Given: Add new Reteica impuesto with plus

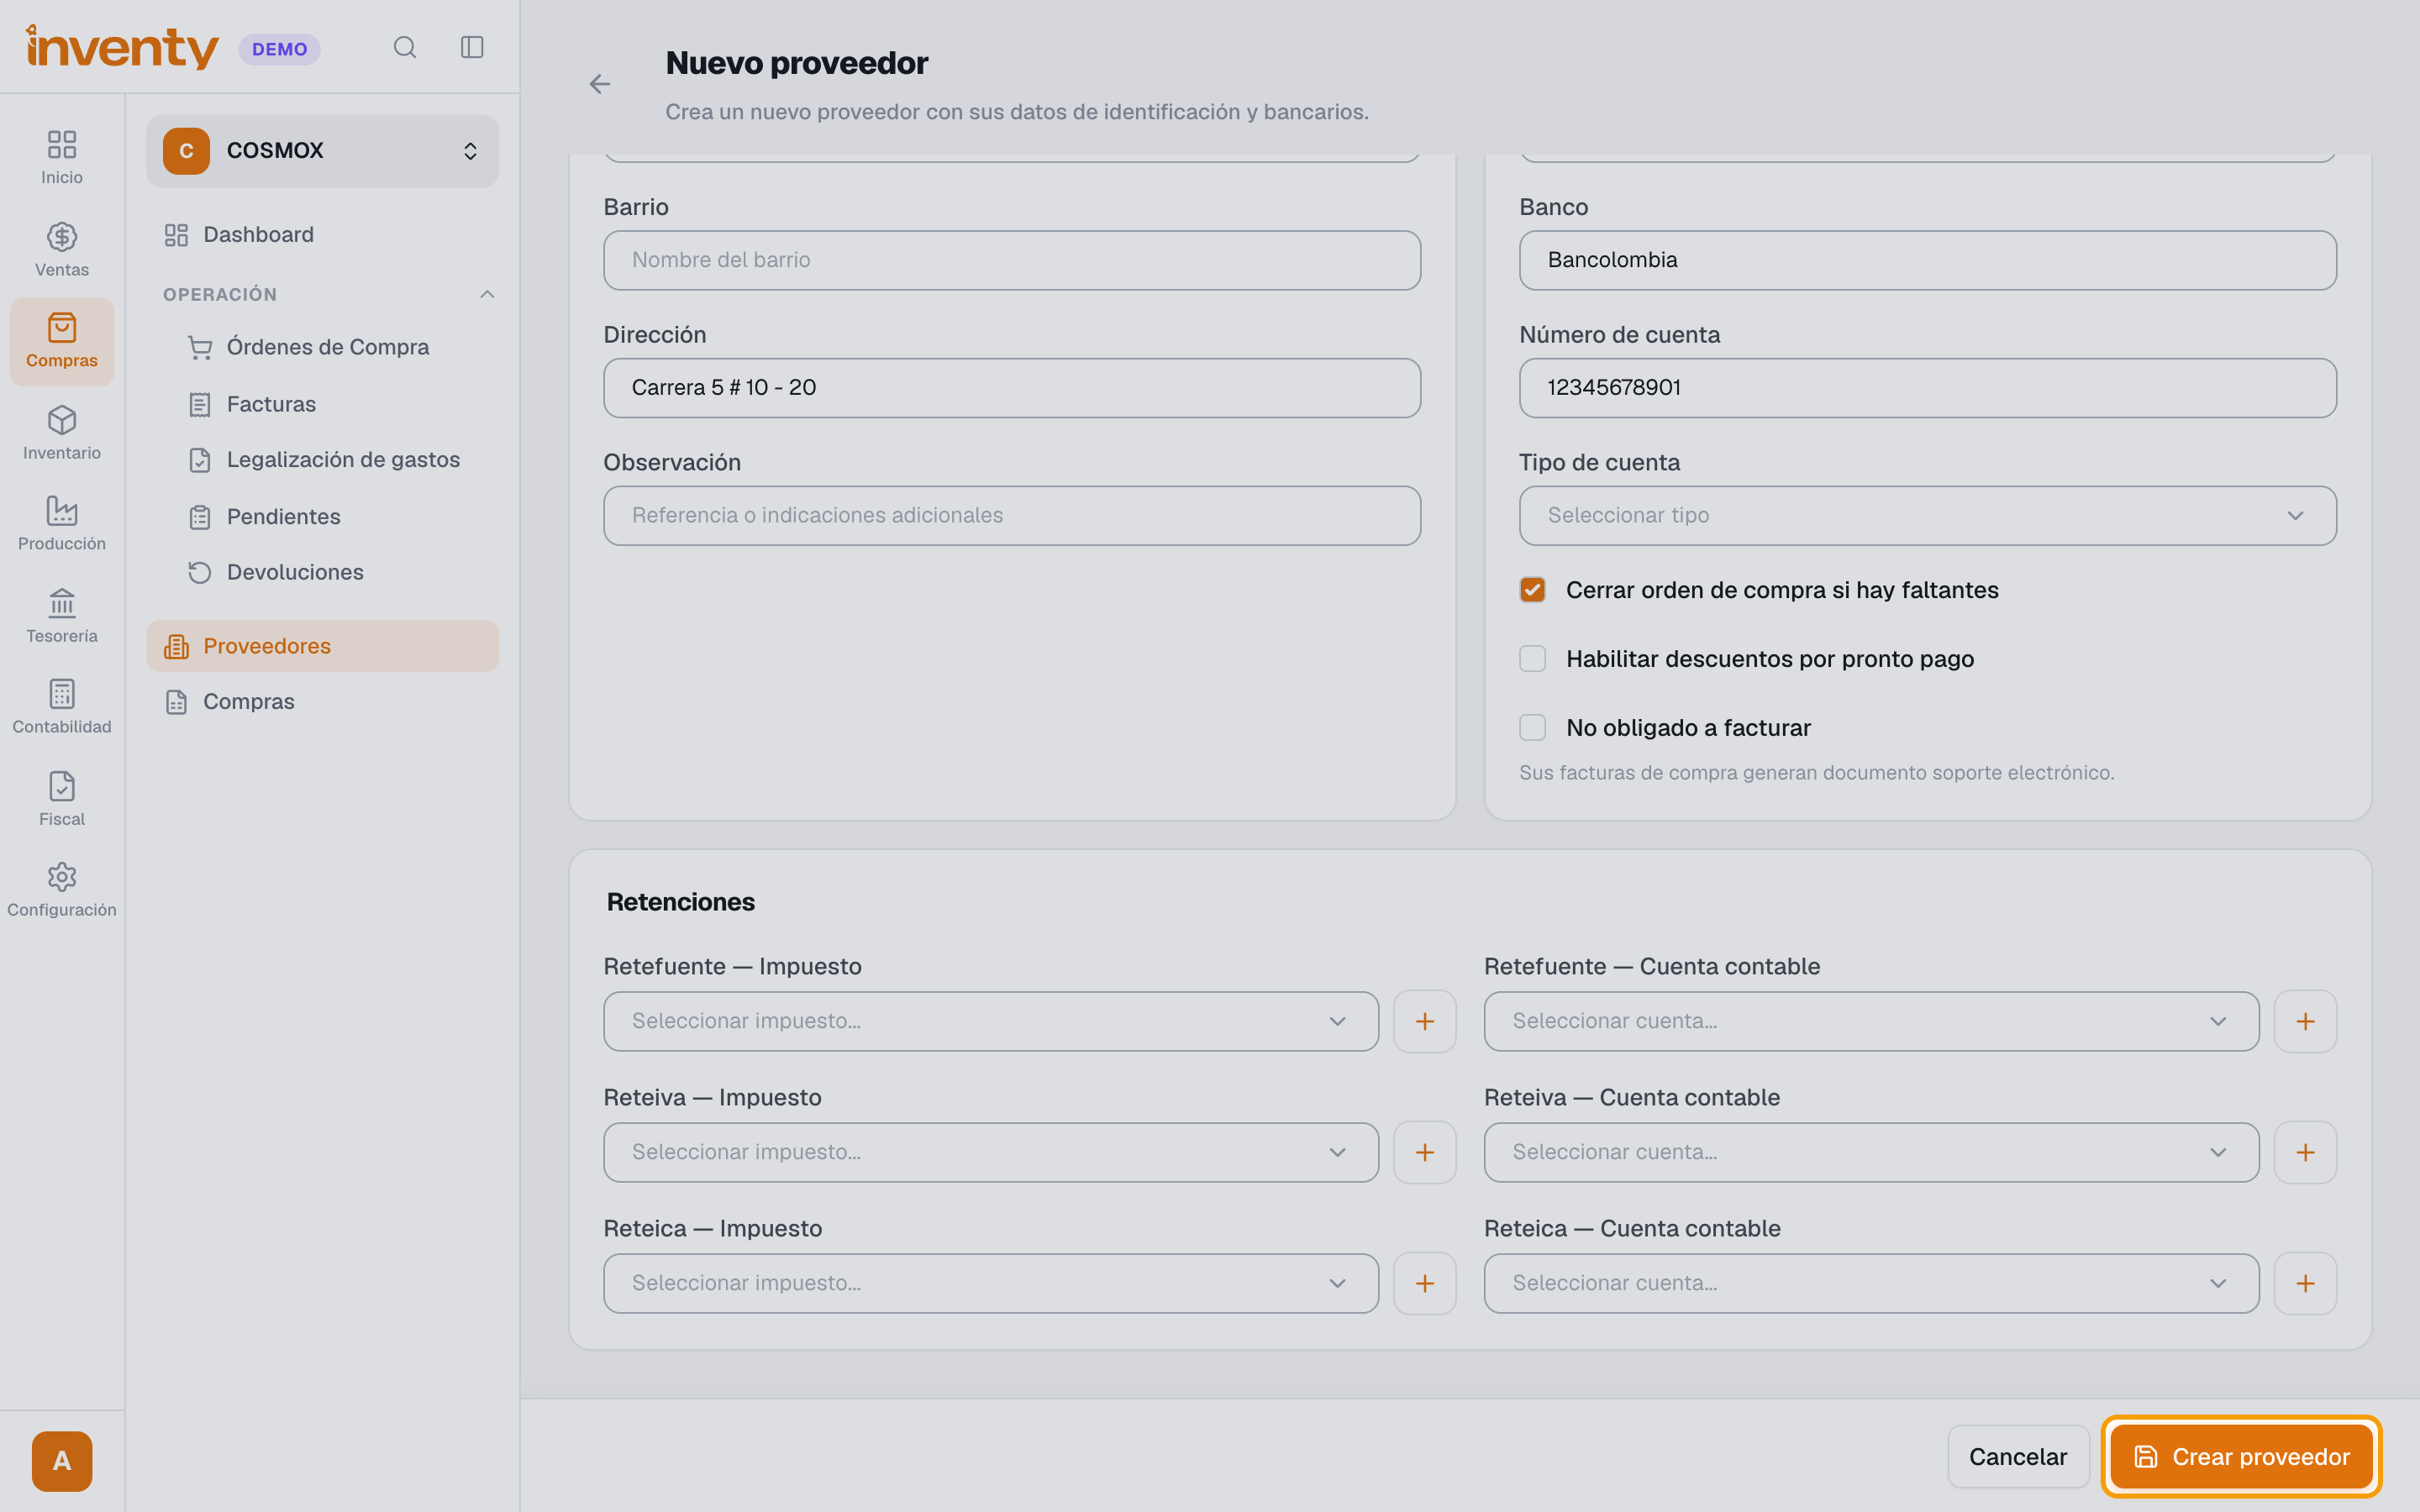Looking at the screenshot, I should tap(1425, 1283).
